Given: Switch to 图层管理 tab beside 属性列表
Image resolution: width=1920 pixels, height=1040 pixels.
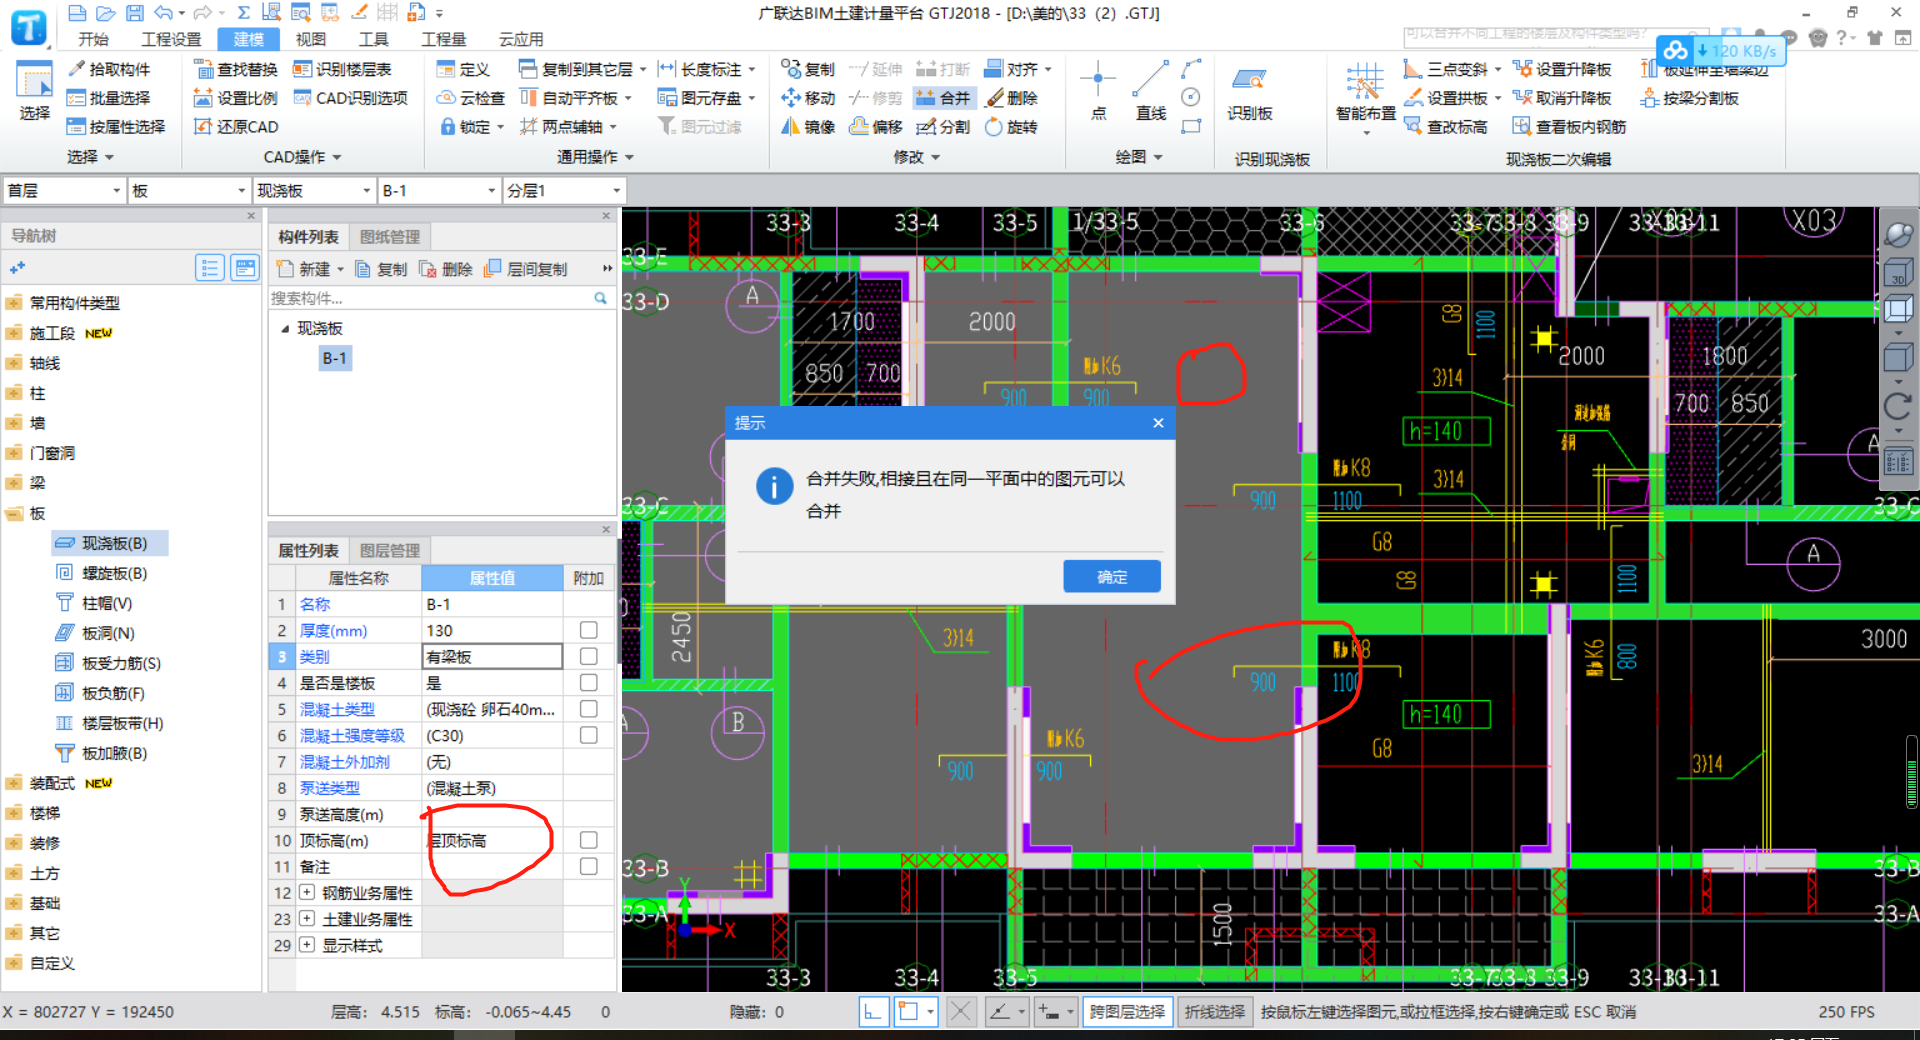Looking at the screenshot, I should pos(390,551).
